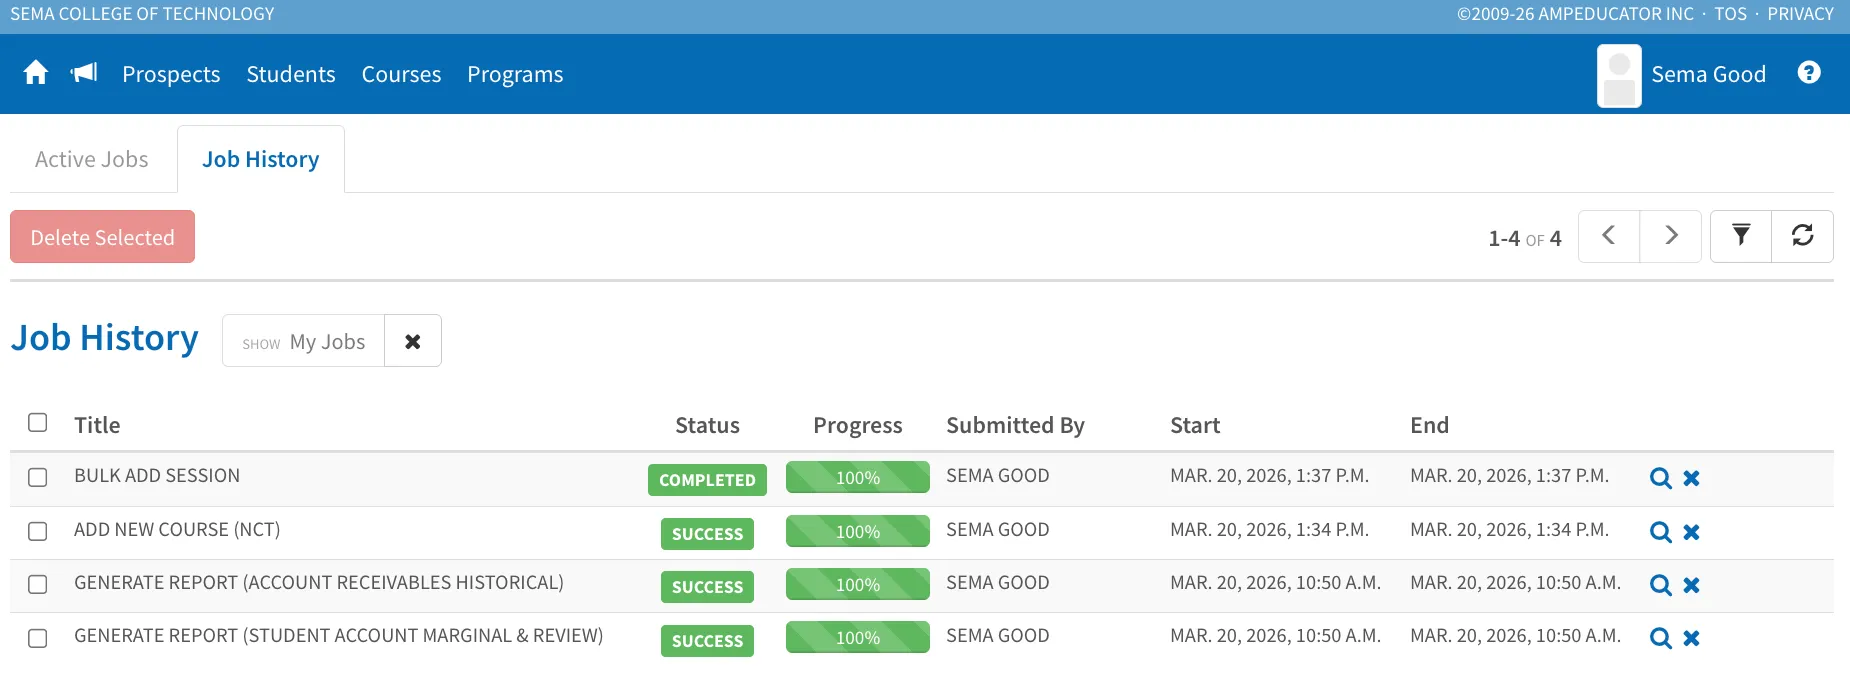Open the Courses menu
The image size is (1850, 690).
pos(401,74)
